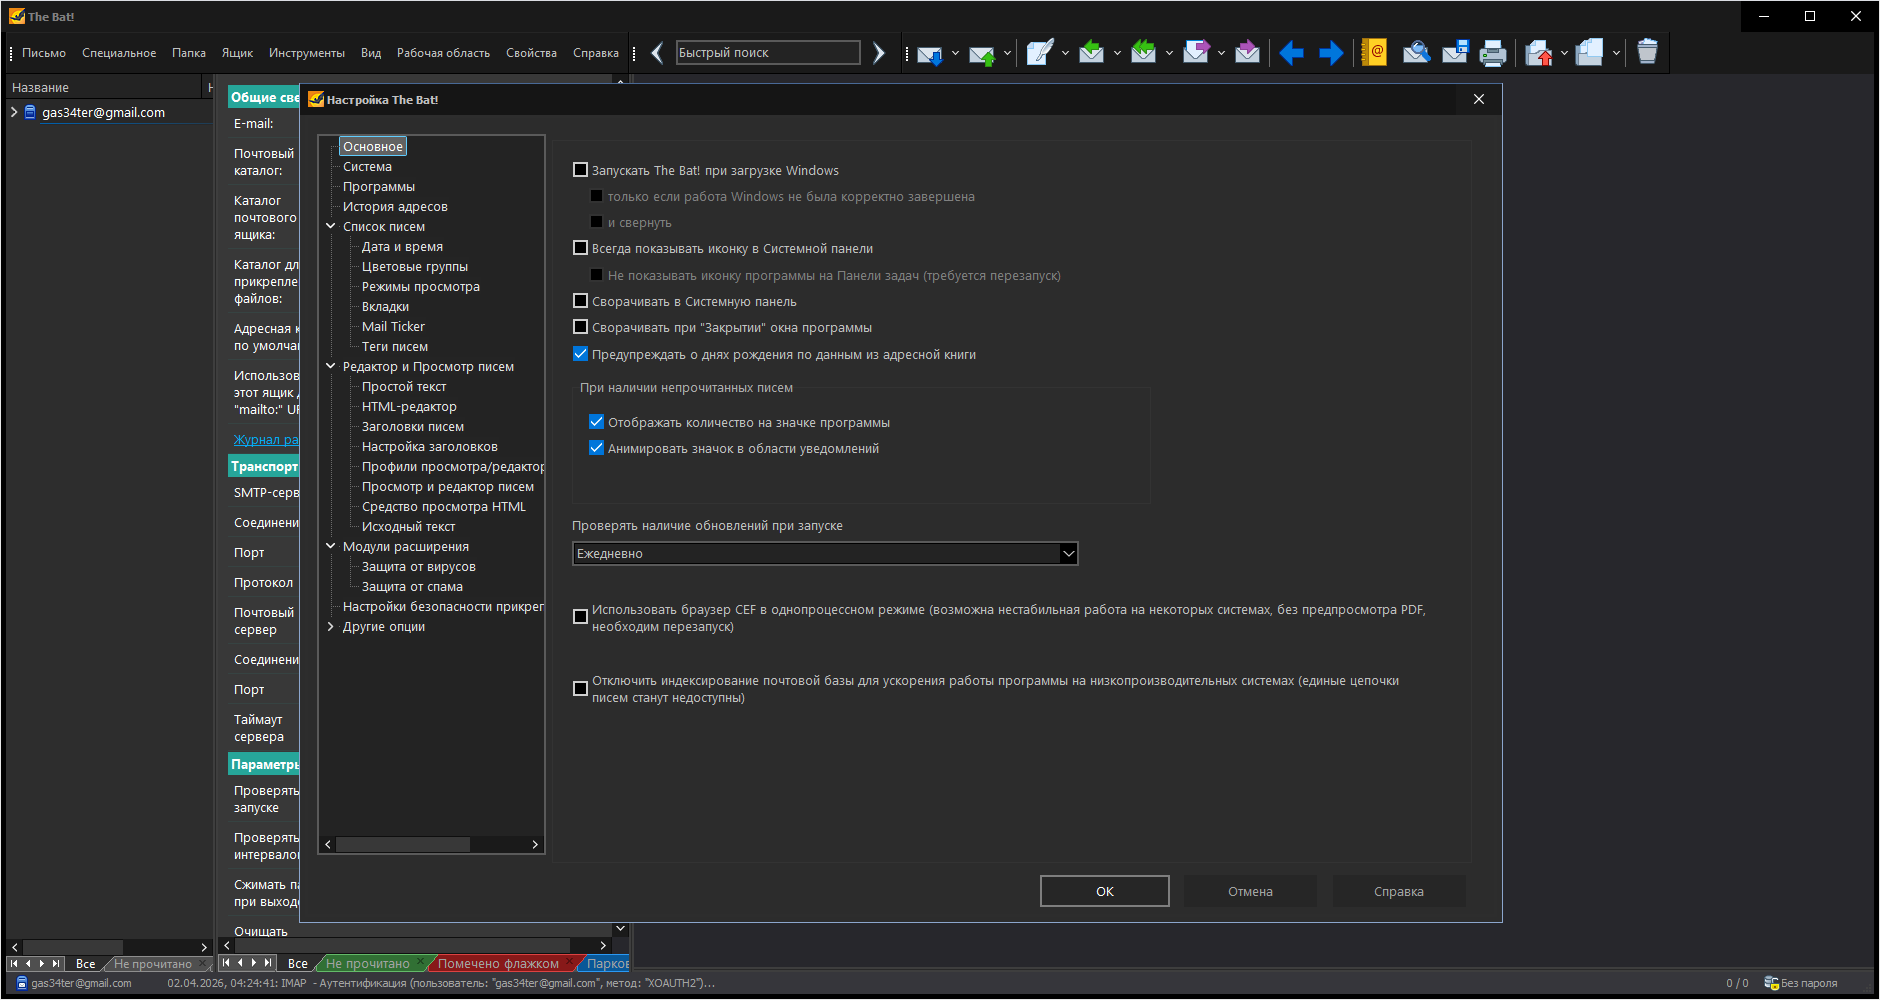Collapse the 'Список писем' tree node

coord(331,227)
